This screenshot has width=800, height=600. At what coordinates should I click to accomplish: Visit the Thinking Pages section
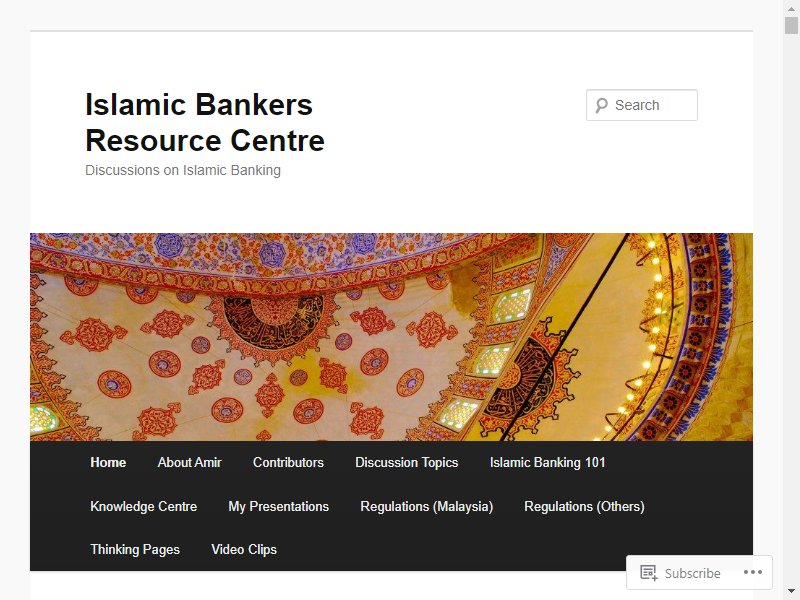[135, 549]
